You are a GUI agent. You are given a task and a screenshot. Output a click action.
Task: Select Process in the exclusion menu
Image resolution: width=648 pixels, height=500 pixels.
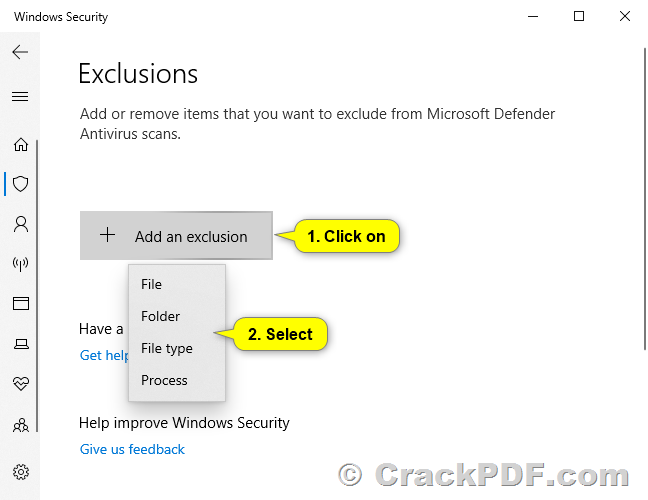tap(177, 380)
